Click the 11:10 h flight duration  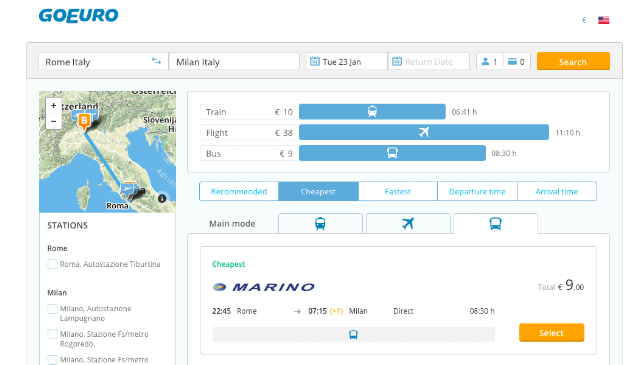(568, 133)
